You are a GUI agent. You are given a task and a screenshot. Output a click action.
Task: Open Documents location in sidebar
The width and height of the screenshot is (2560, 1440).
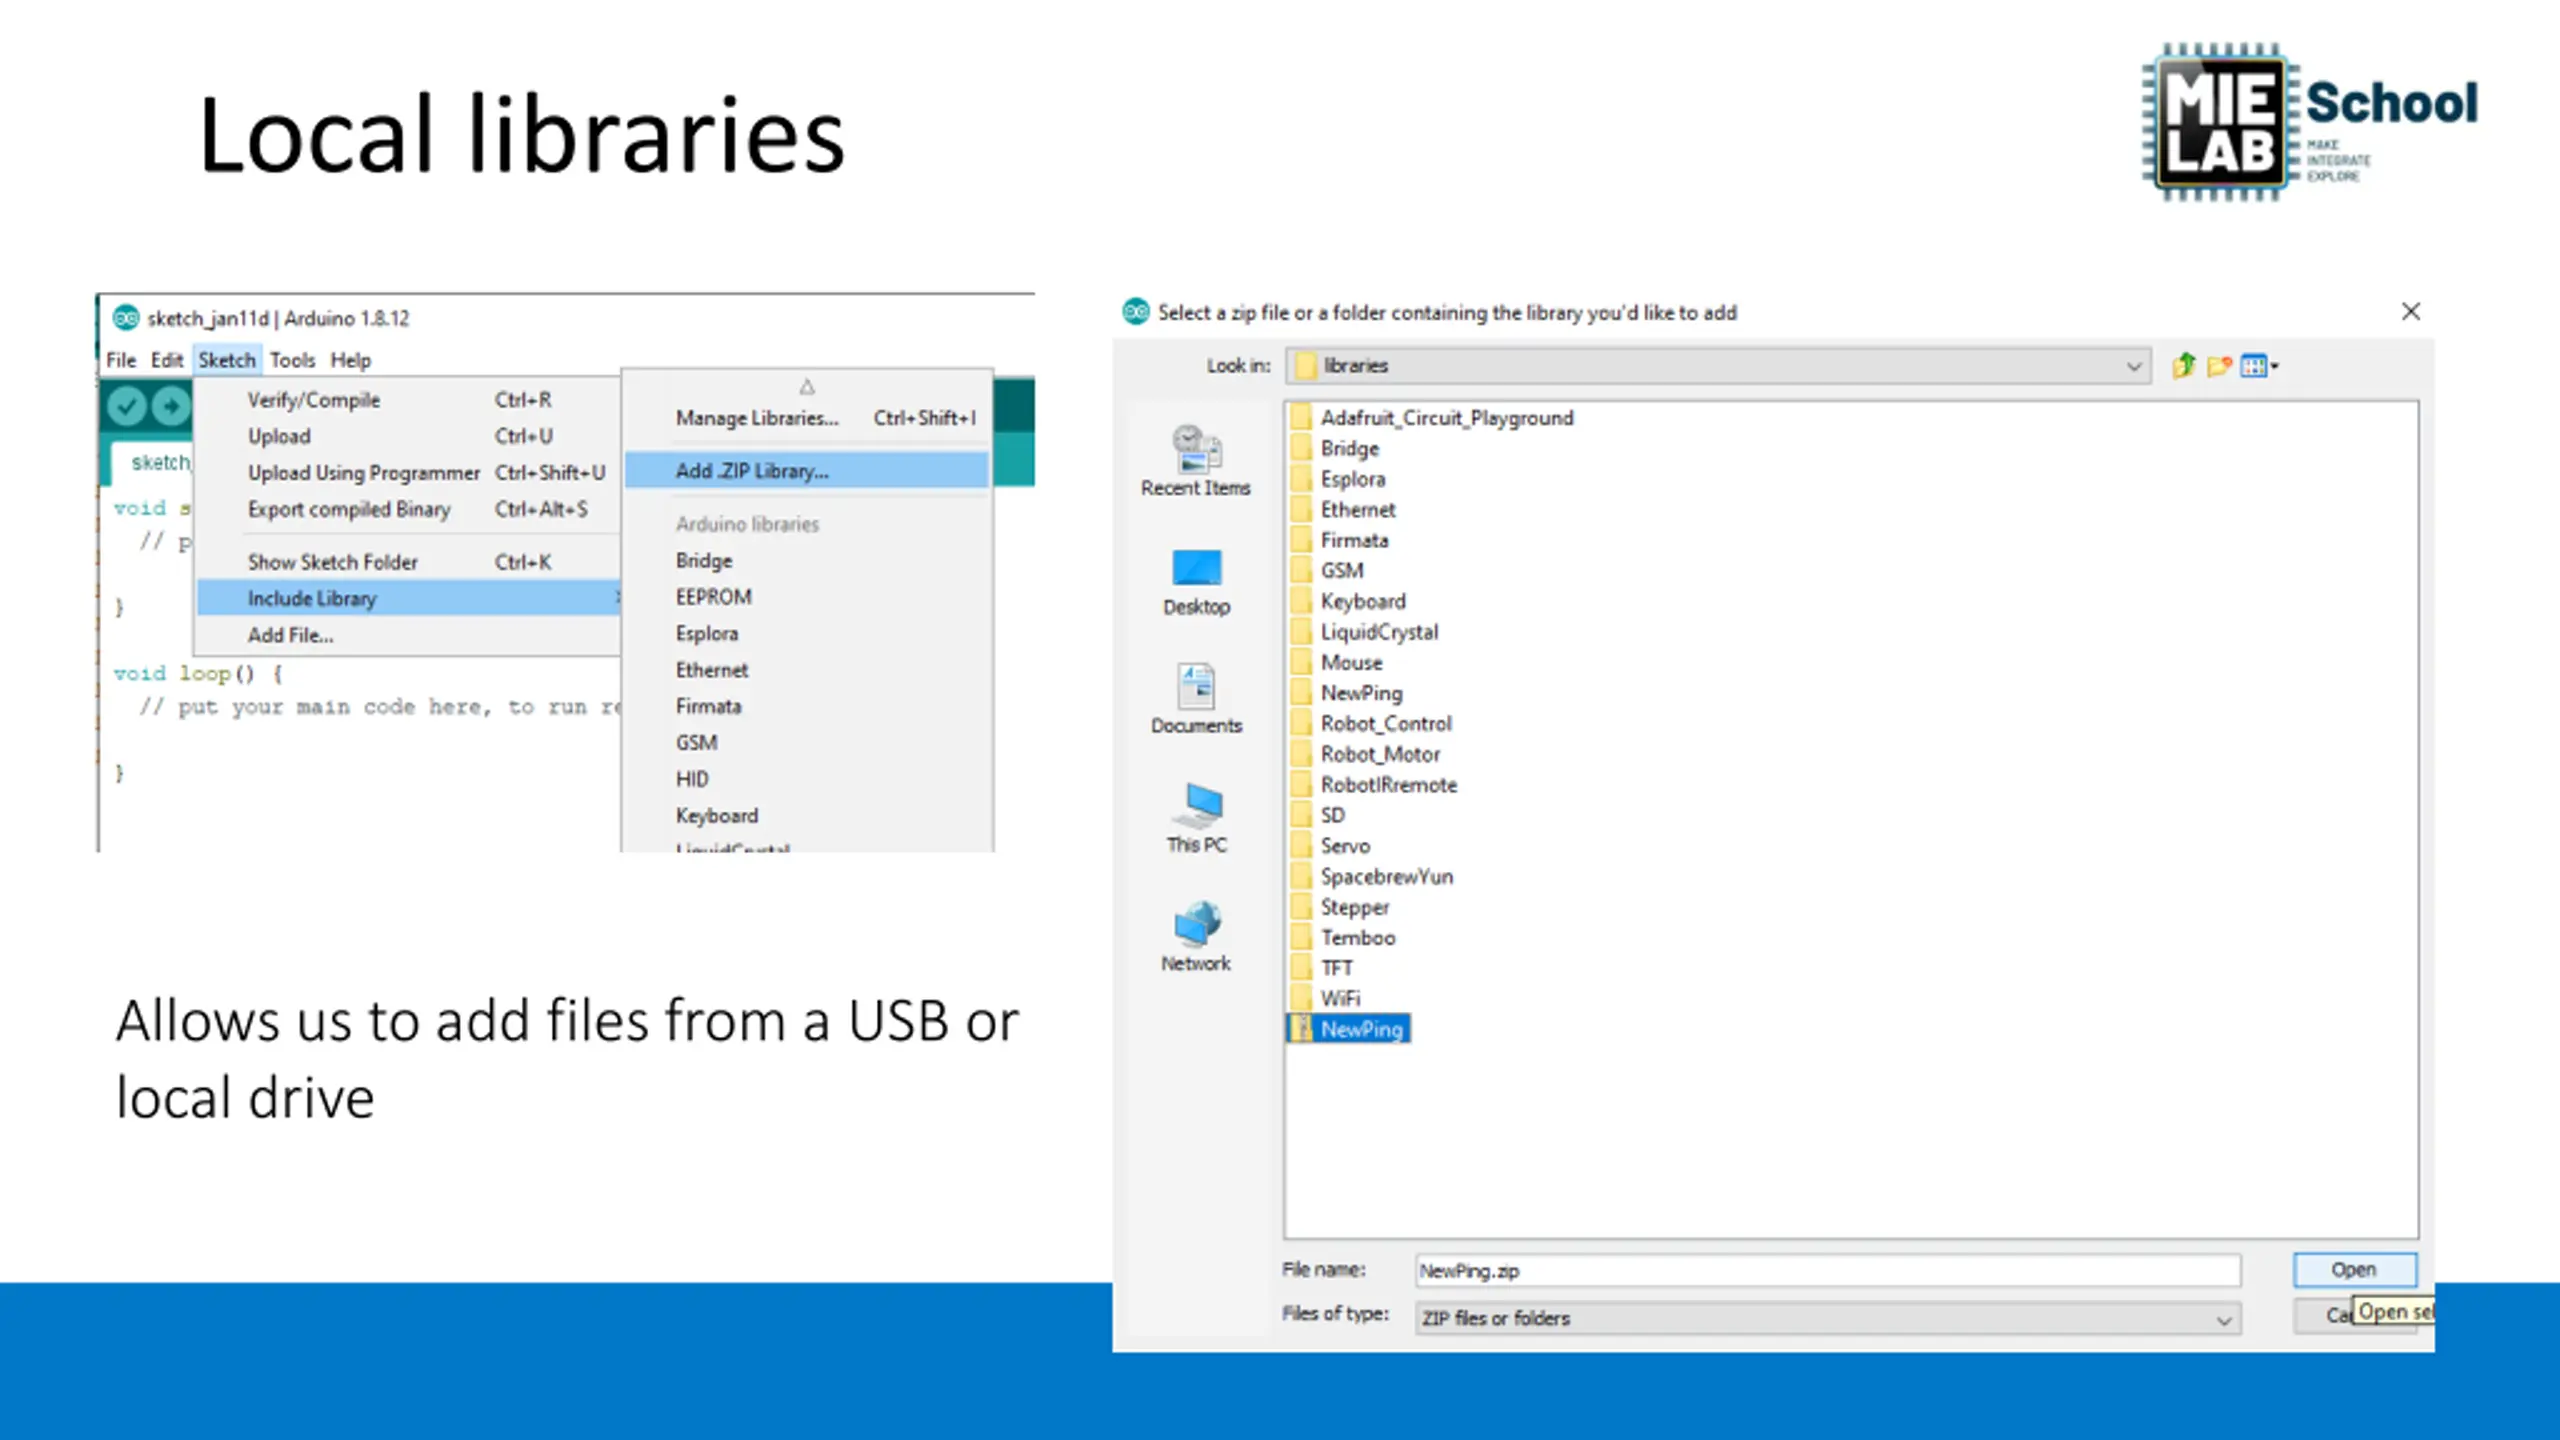click(1196, 699)
